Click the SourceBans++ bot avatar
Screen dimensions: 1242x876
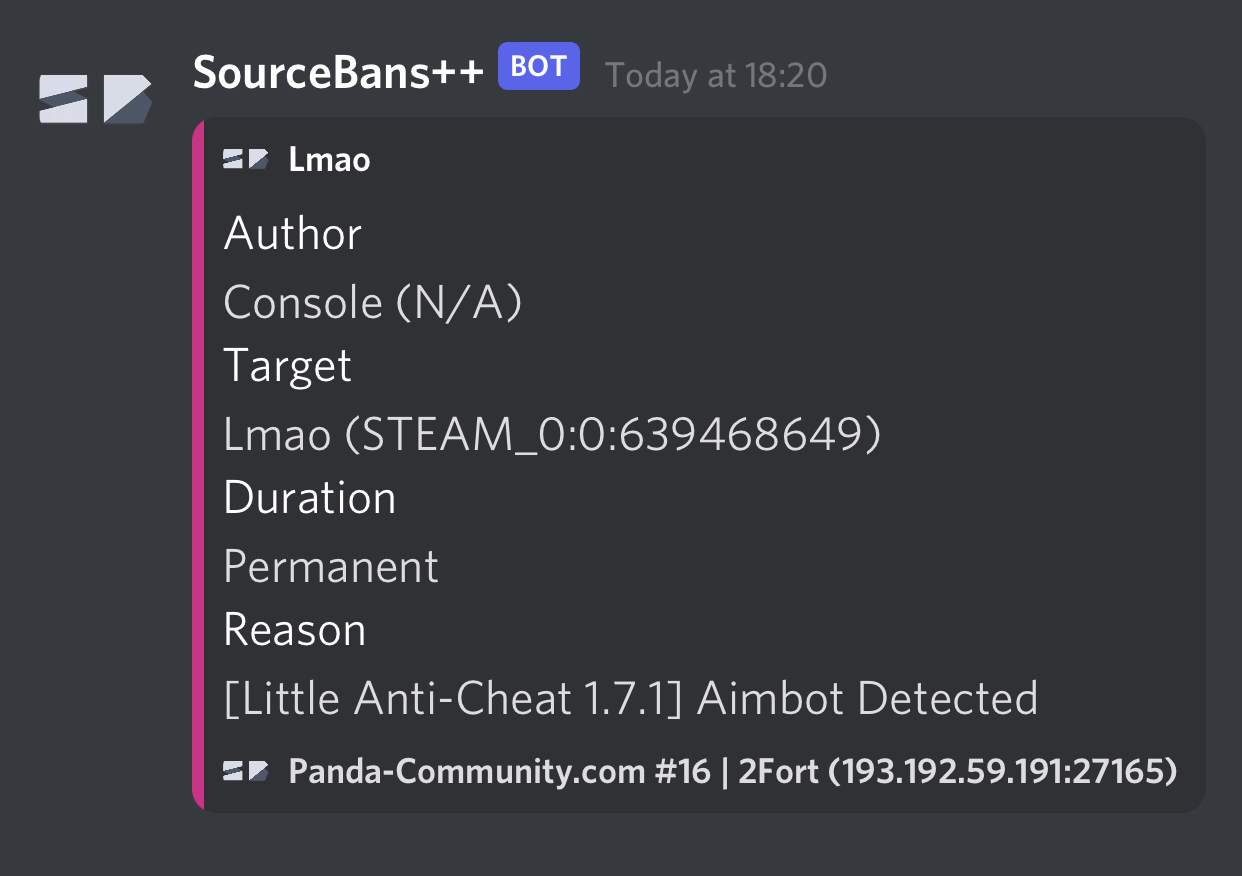pos(95,99)
